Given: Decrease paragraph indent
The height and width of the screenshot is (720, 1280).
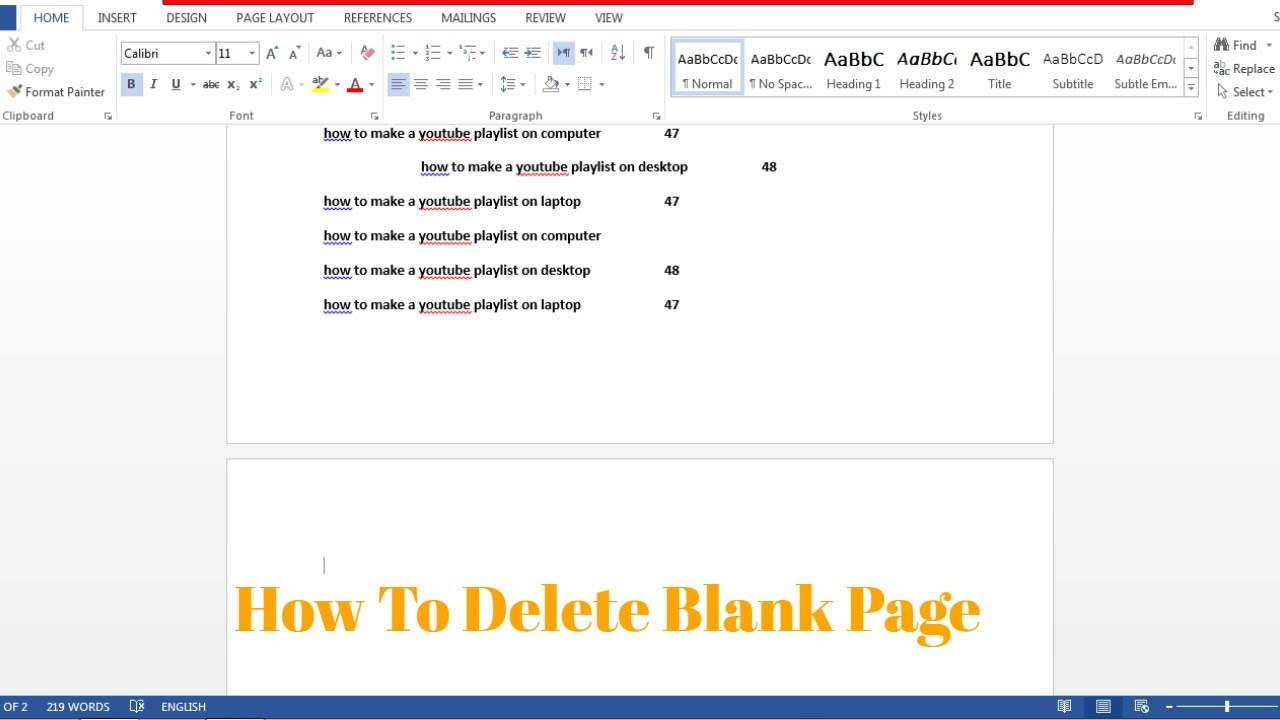Looking at the screenshot, I should point(510,53).
